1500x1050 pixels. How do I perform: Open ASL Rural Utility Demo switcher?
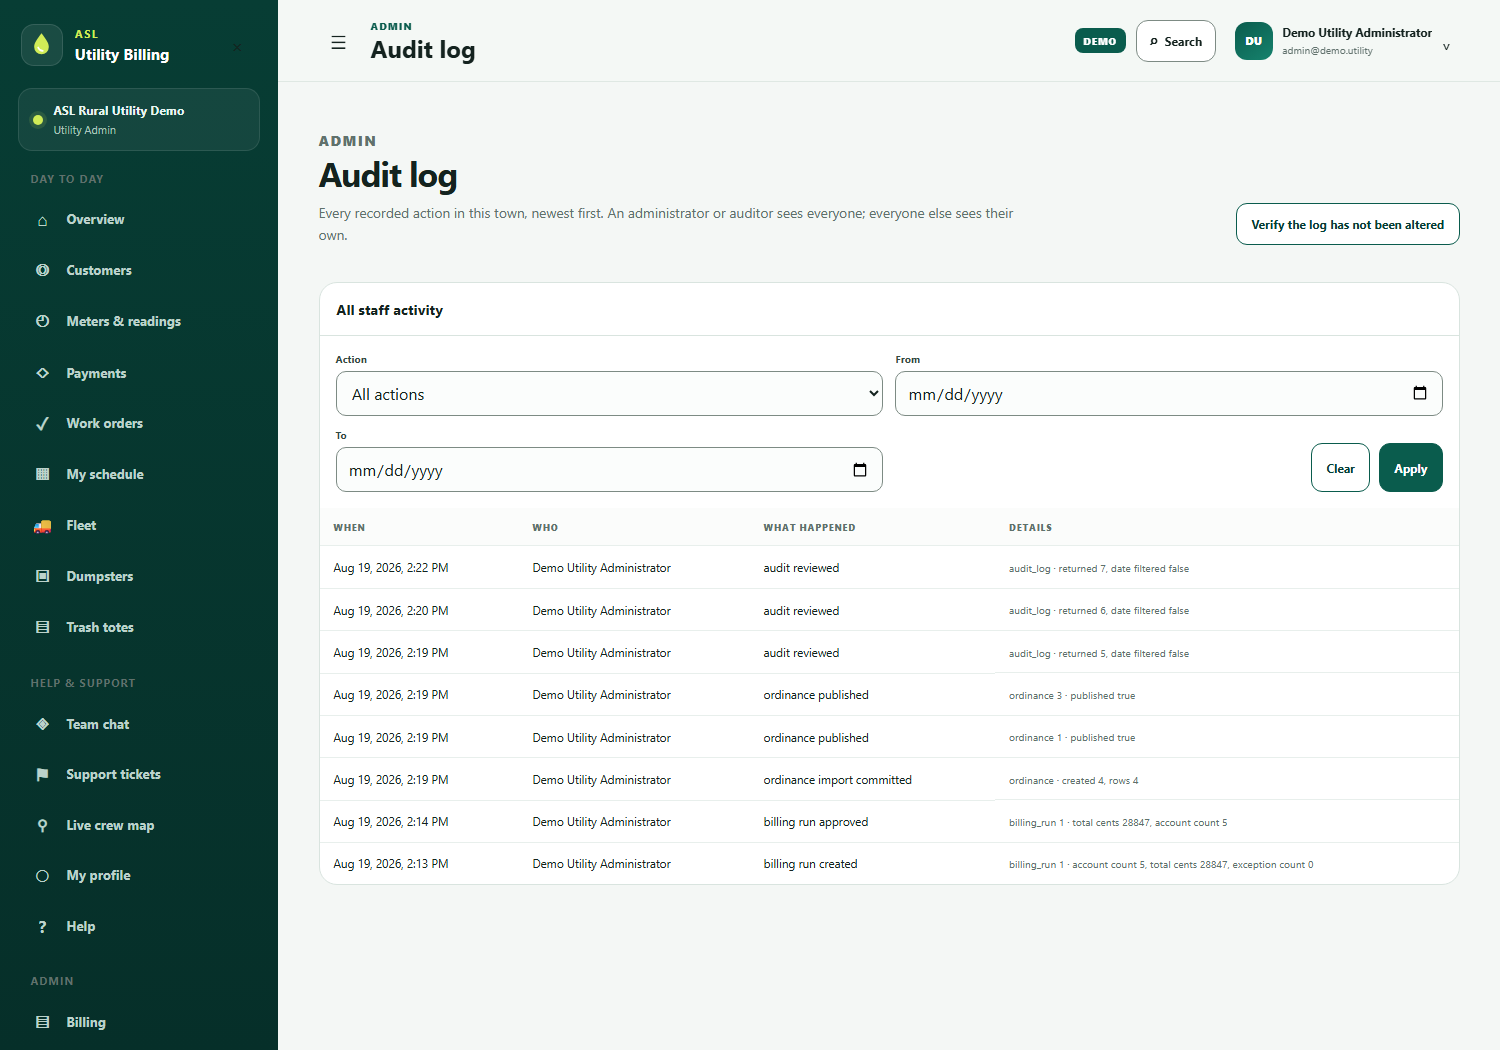139,120
